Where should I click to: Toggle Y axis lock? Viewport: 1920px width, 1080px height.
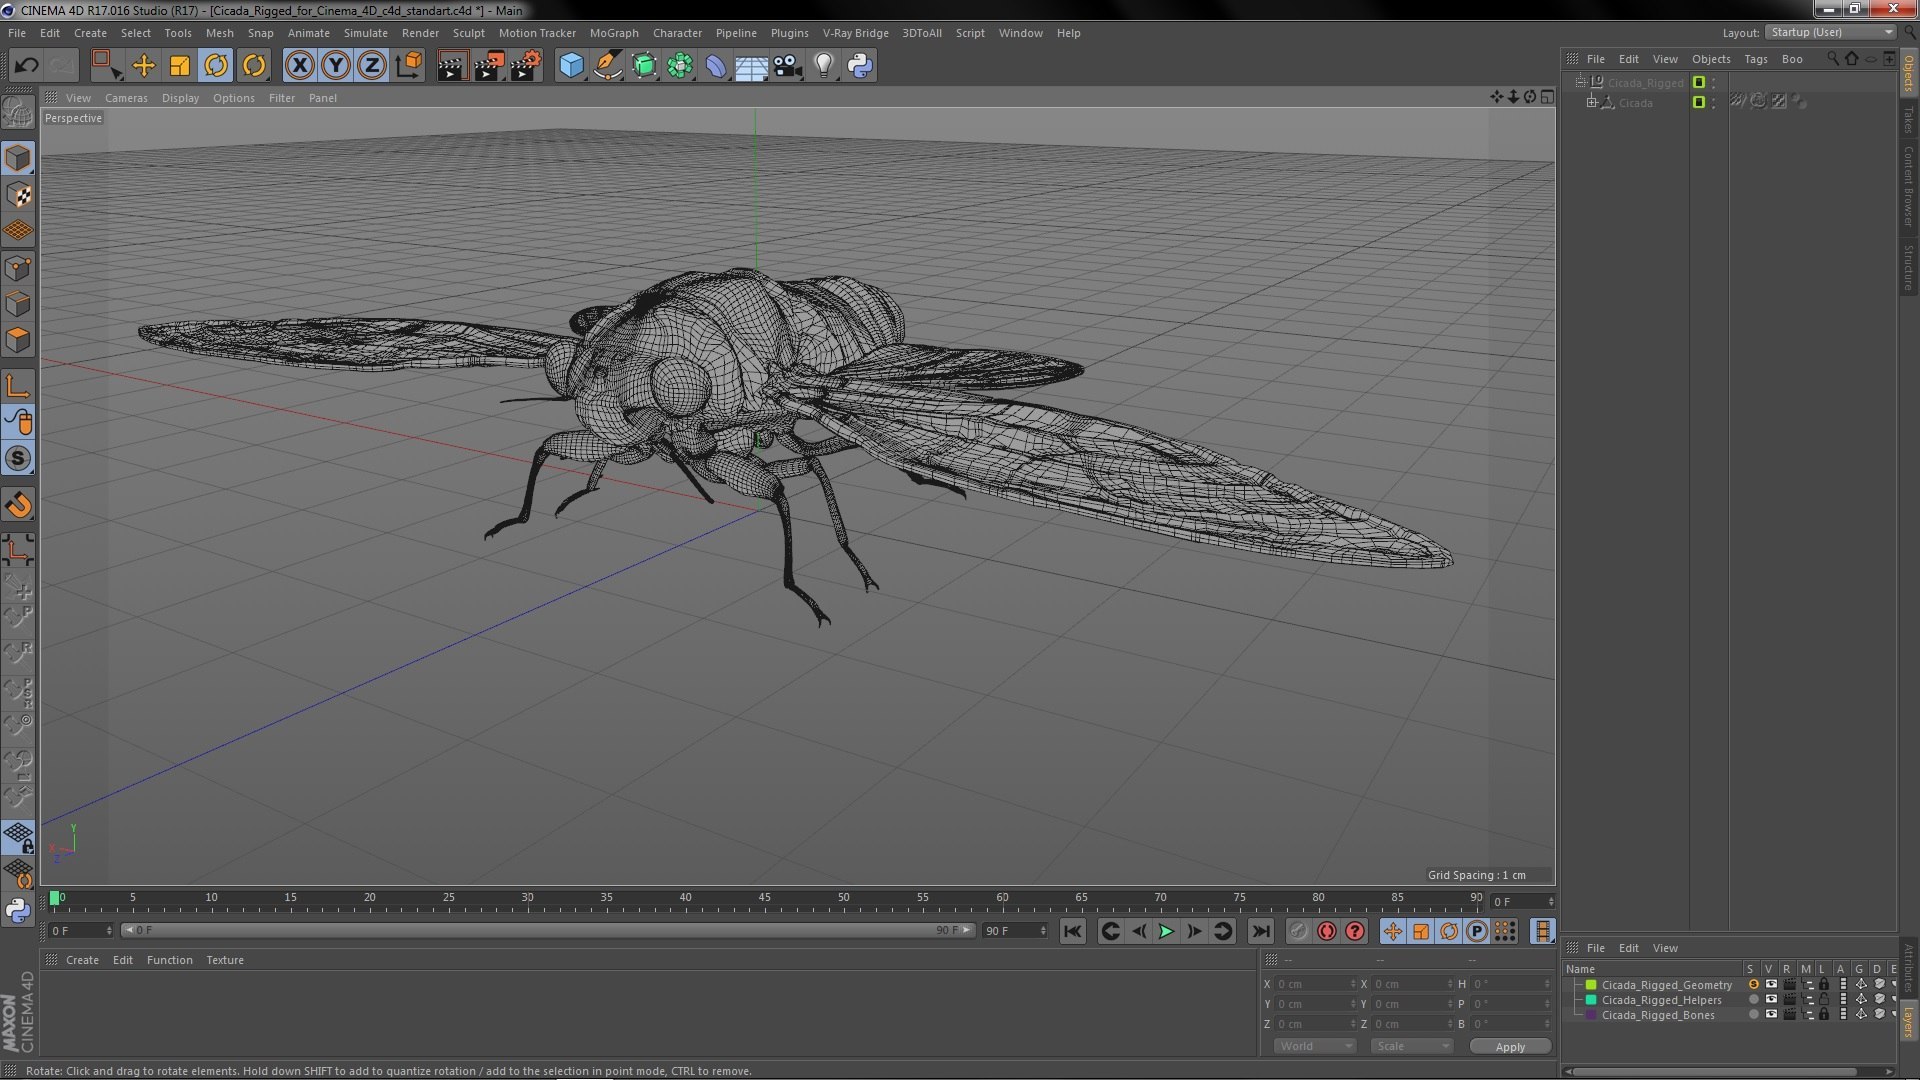click(336, 66)
